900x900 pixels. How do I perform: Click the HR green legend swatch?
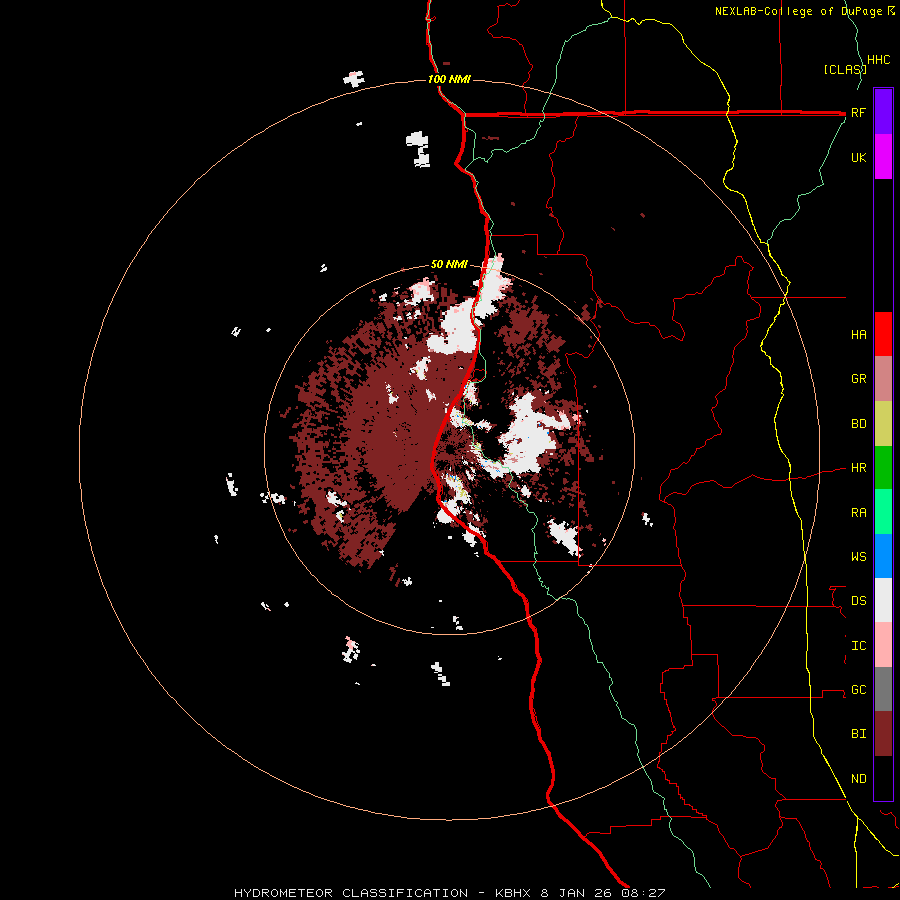pos(883,468)
